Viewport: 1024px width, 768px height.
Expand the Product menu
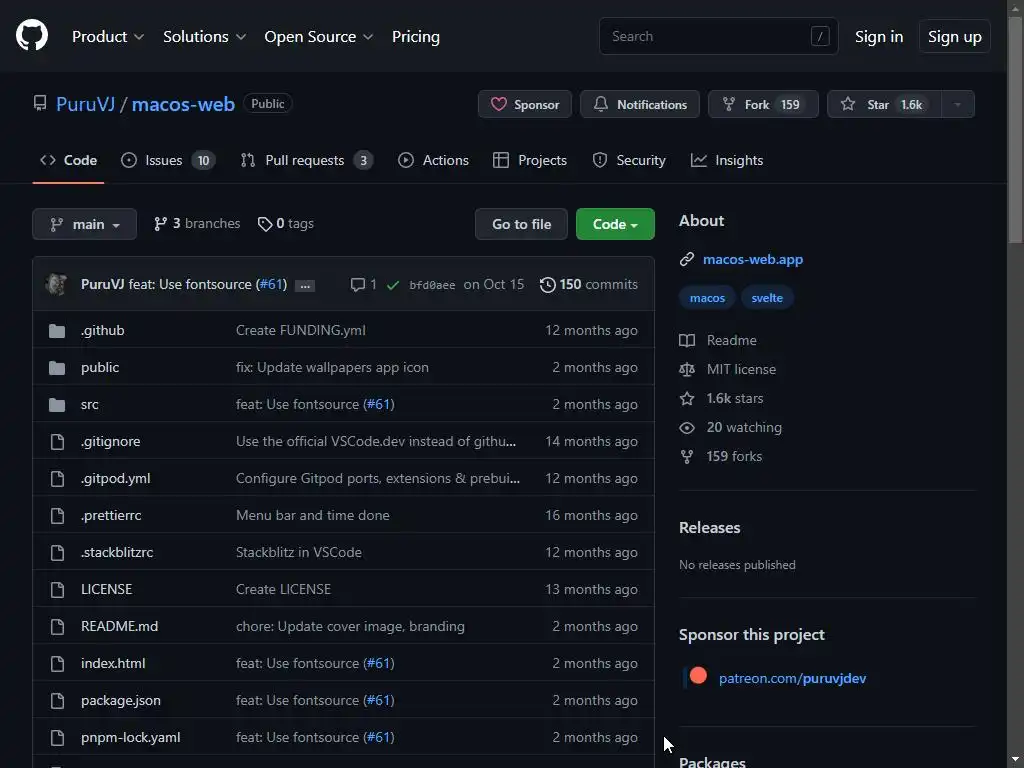point(108,37)
